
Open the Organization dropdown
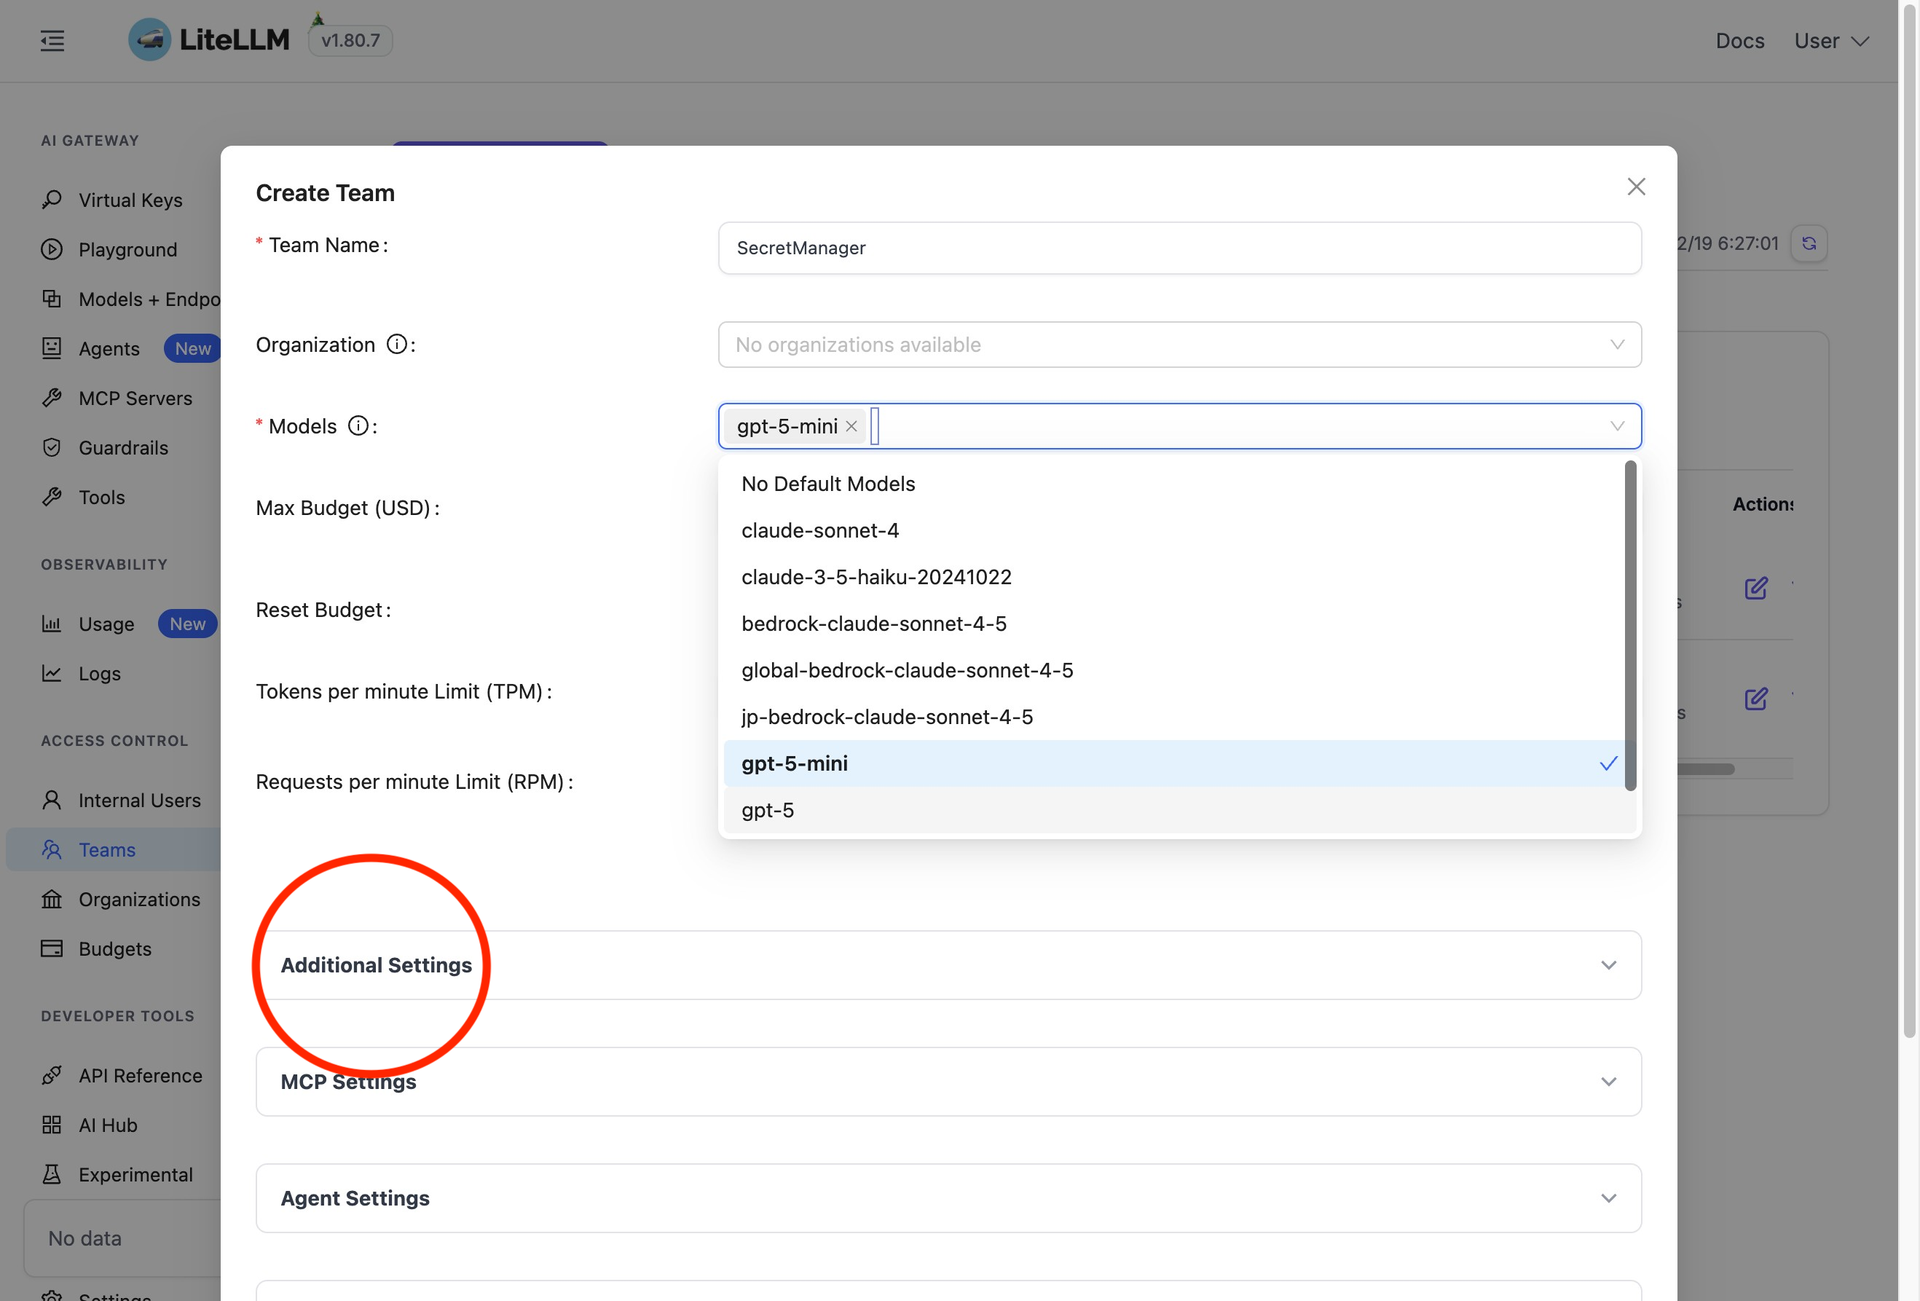(1179, 345)
